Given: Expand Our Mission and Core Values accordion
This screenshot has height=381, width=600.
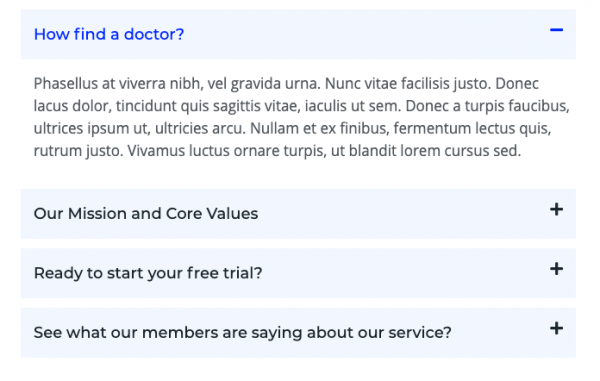Looking at the screenshot, I should [x=298, y=214].
